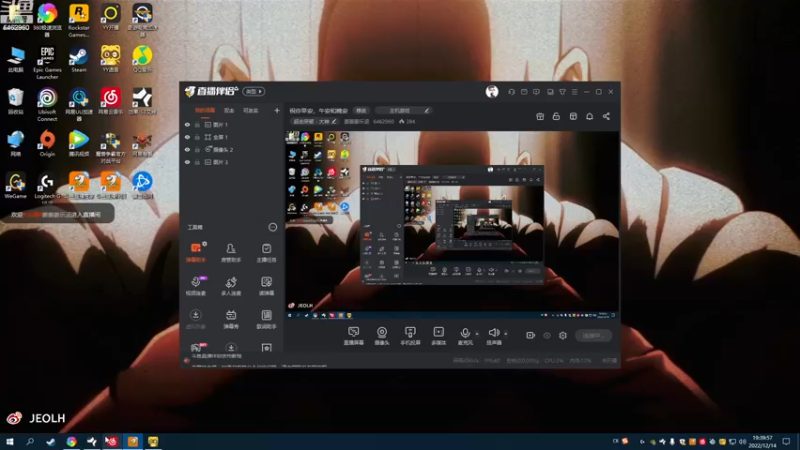800x450 pixels.
Task: Add a 直播屏幕 screen capture source
Action: (354, 336)
